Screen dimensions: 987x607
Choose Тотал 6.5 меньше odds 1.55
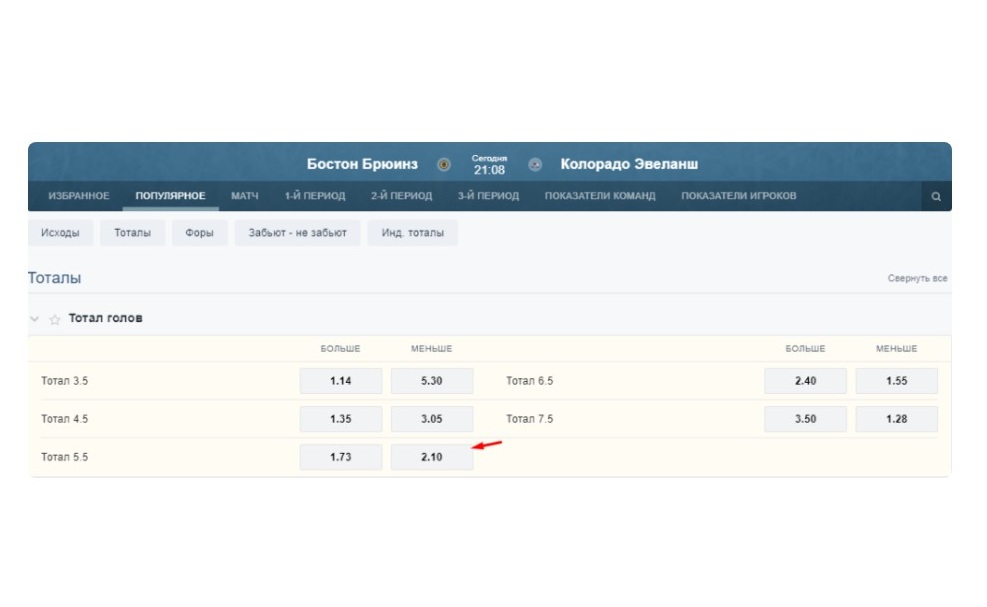click(896, 381)
